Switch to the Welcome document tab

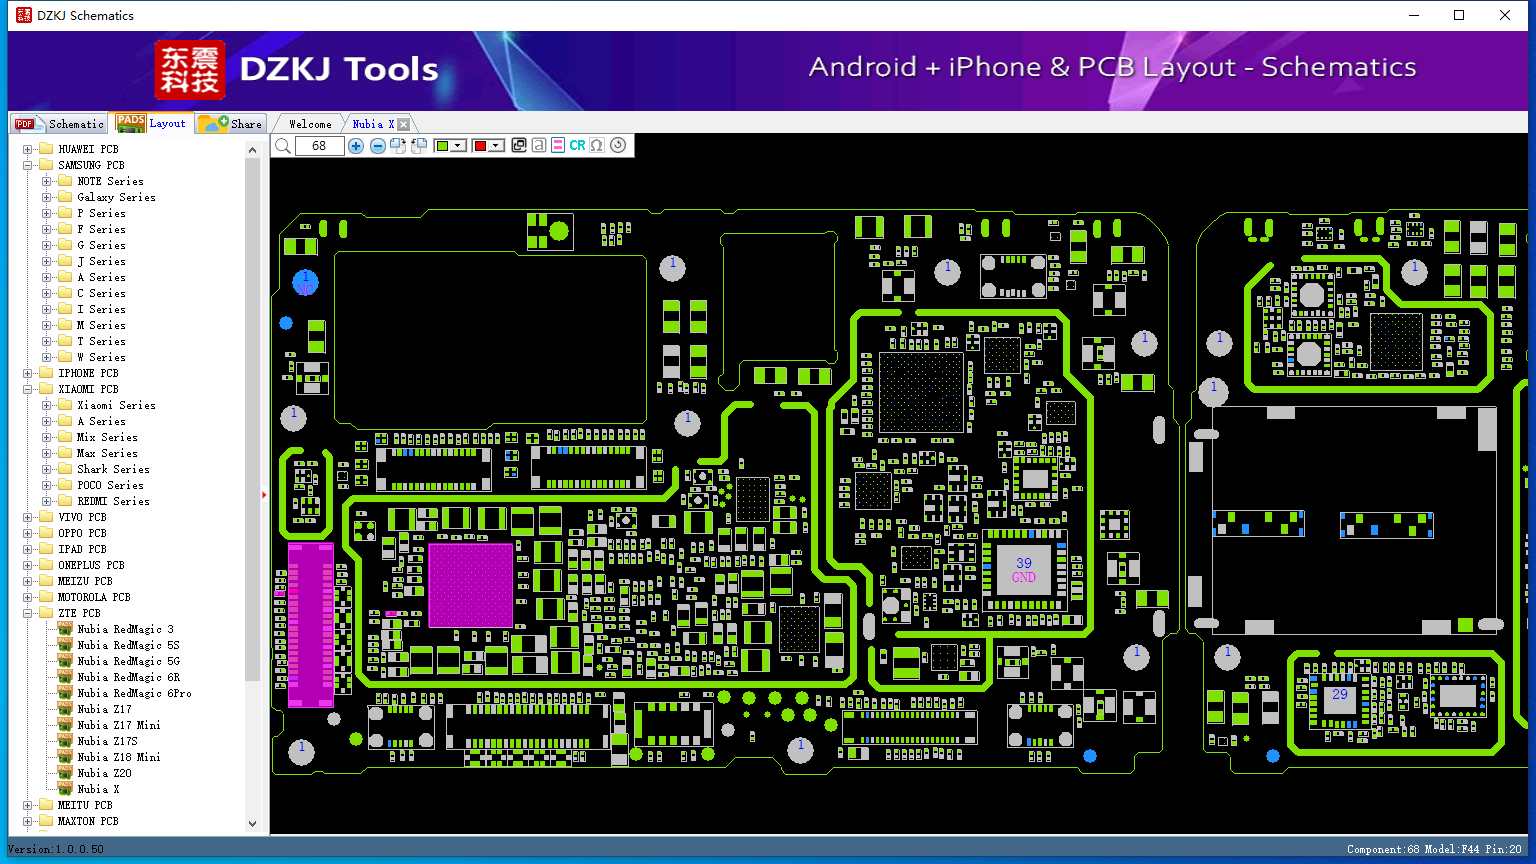tap(309, 124)
